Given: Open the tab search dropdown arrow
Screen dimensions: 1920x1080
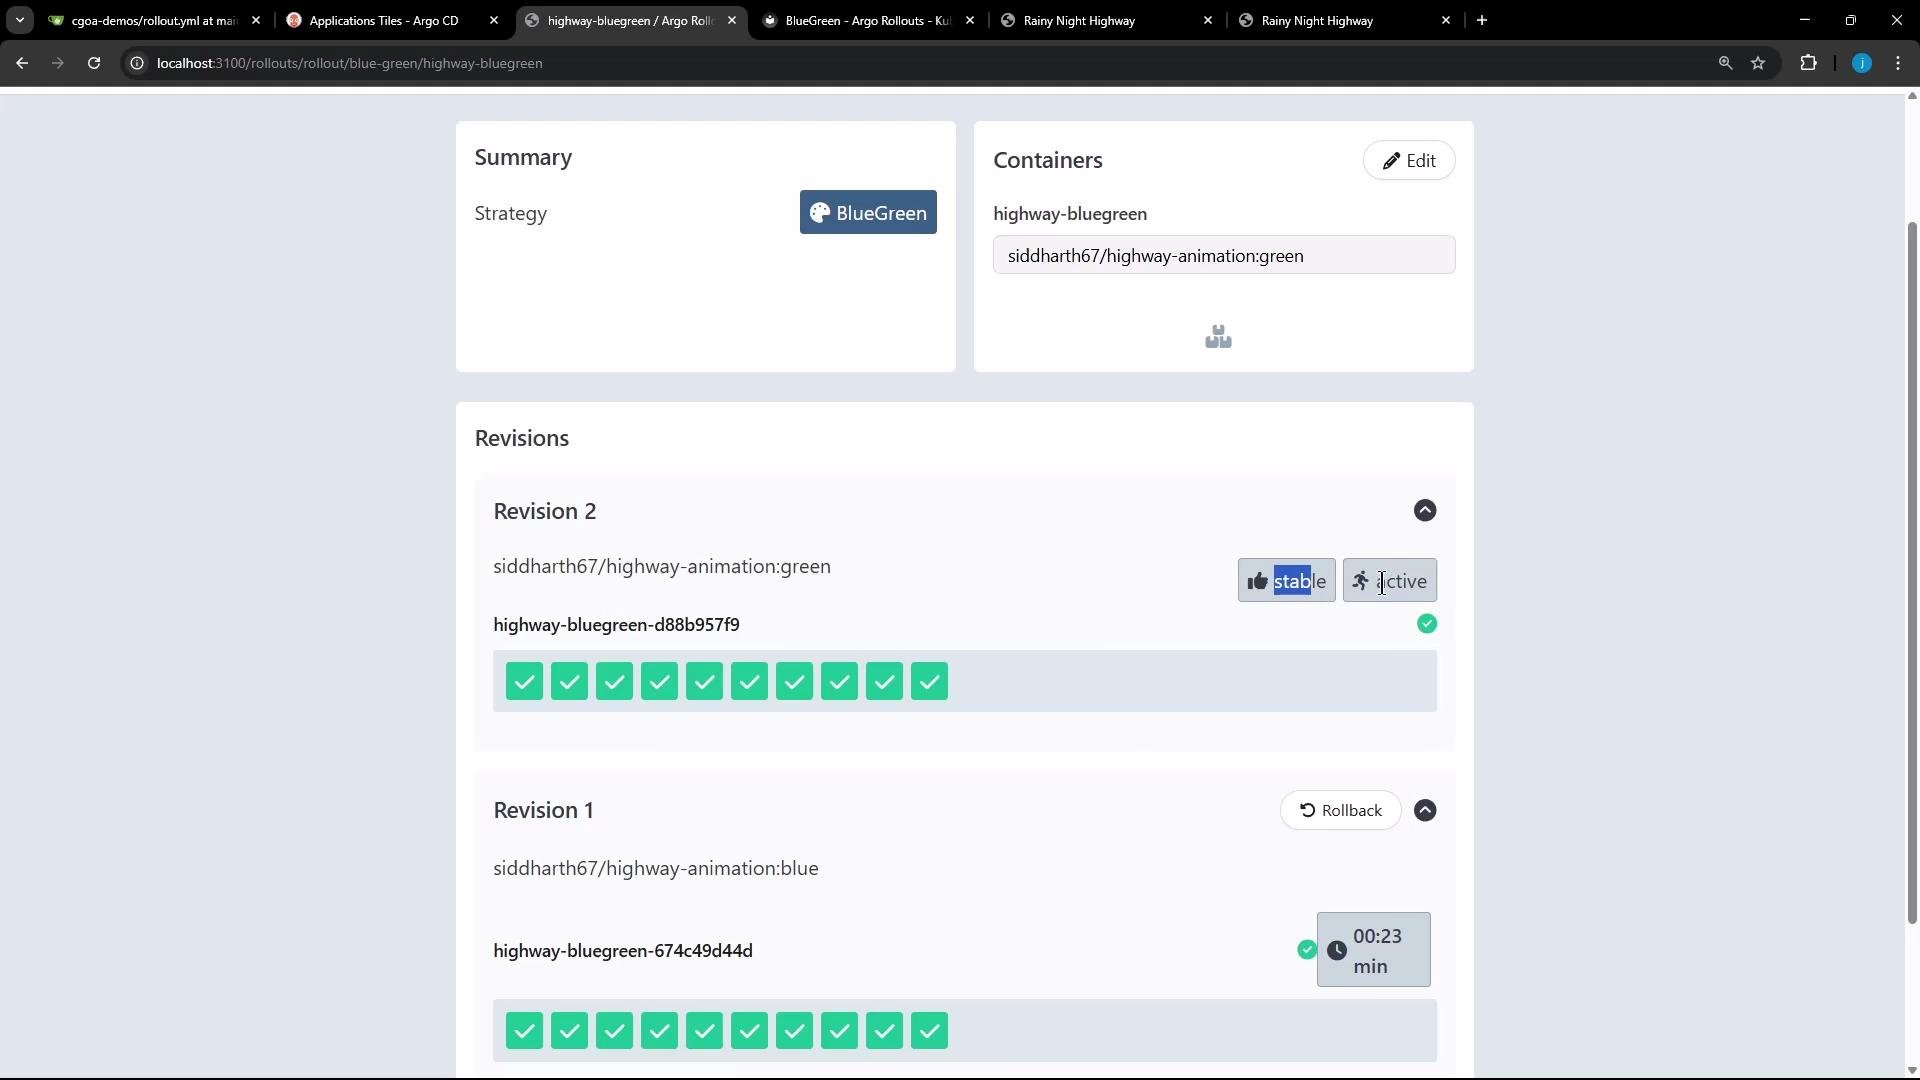Looking at the screenshot, I should click(19, 20).
